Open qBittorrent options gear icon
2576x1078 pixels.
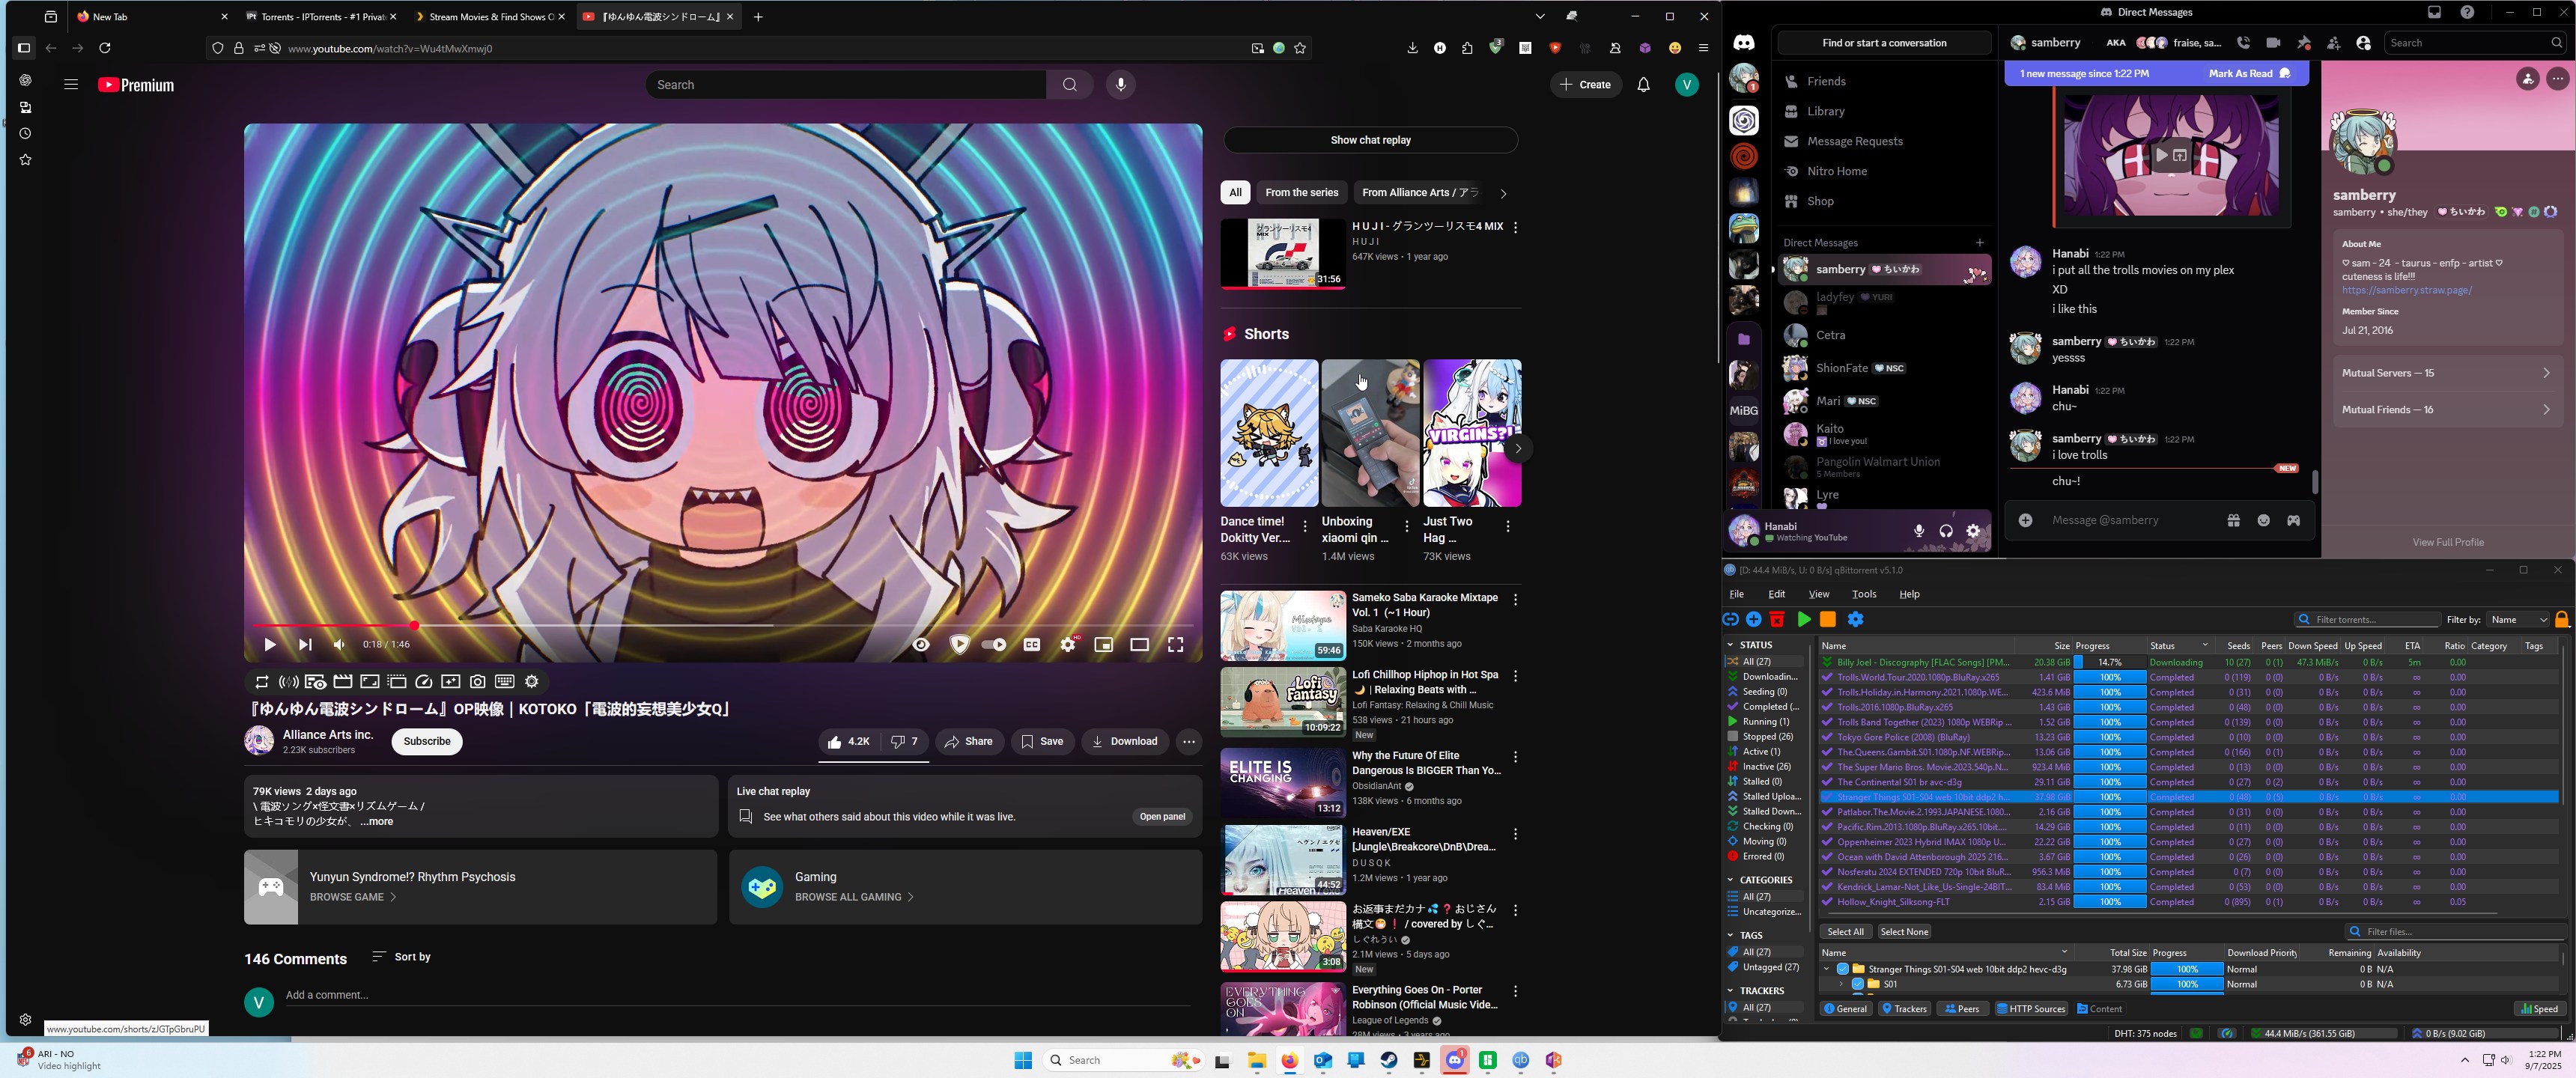1855,620
